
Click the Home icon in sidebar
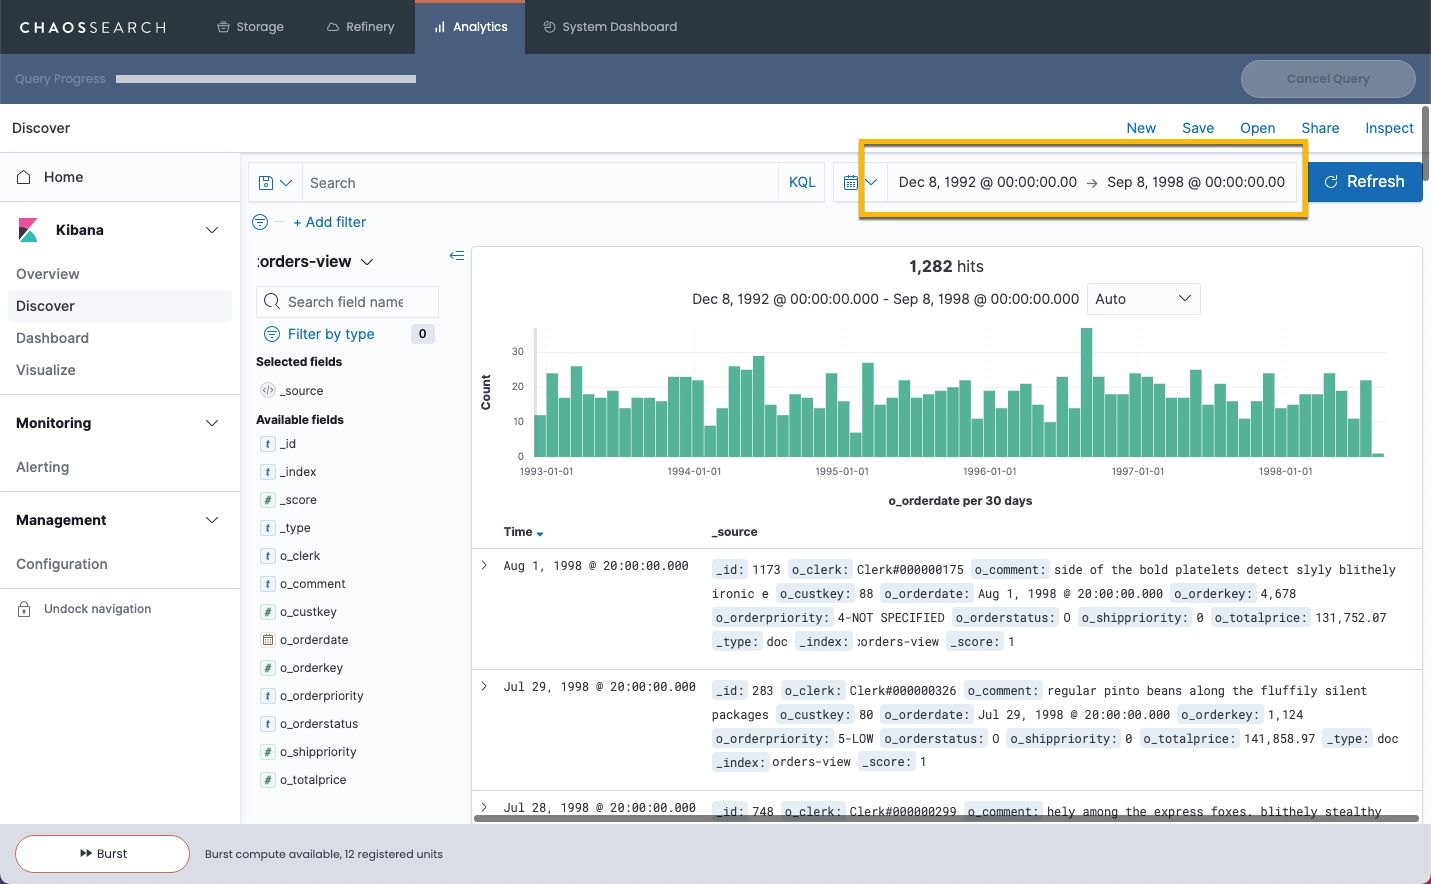point(24,177)
